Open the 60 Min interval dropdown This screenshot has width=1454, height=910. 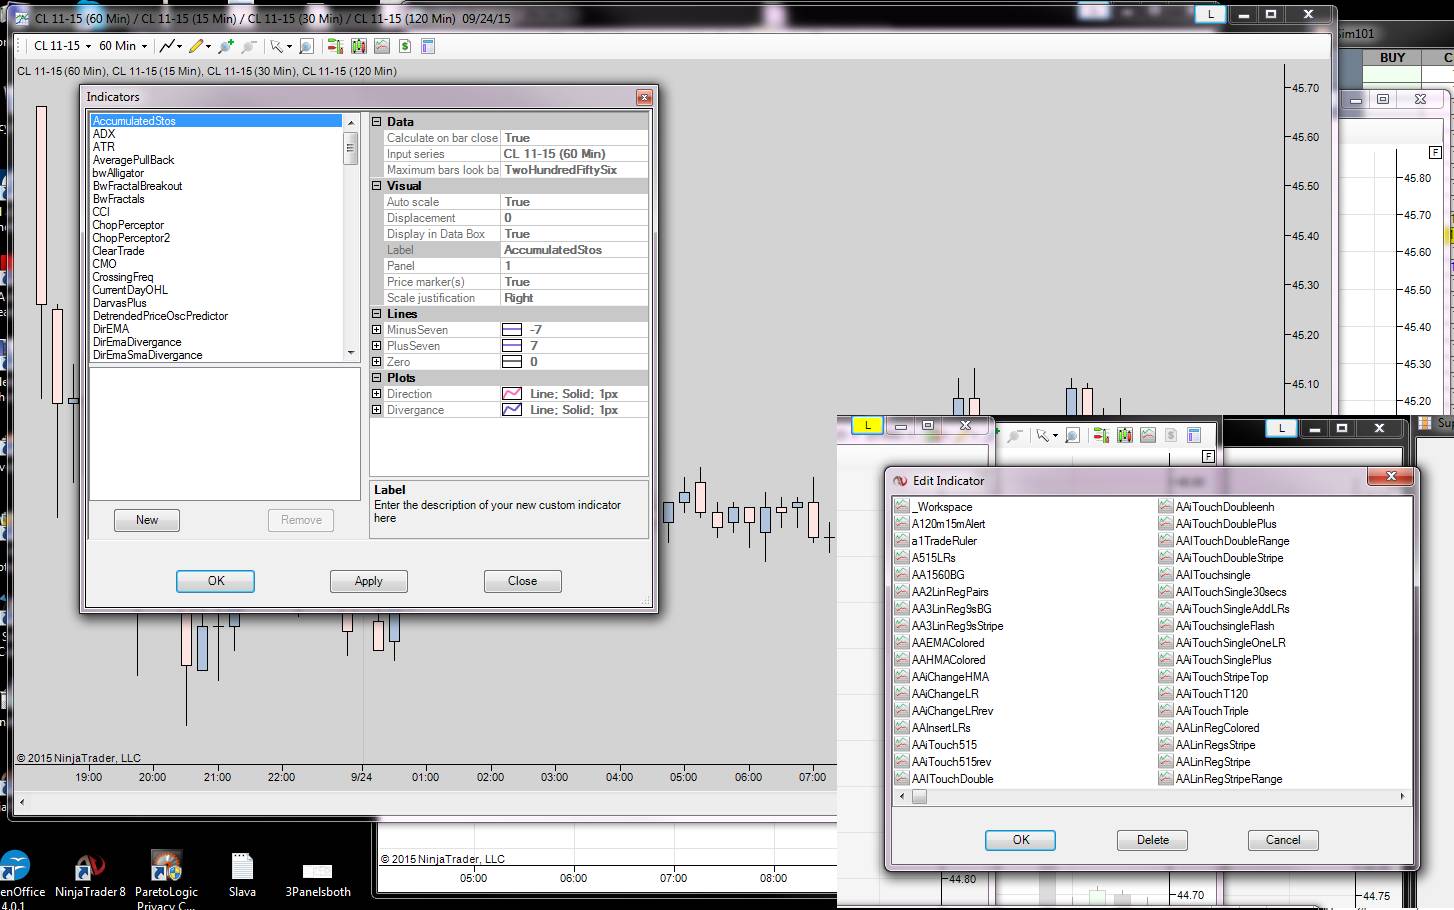[123, 46]
